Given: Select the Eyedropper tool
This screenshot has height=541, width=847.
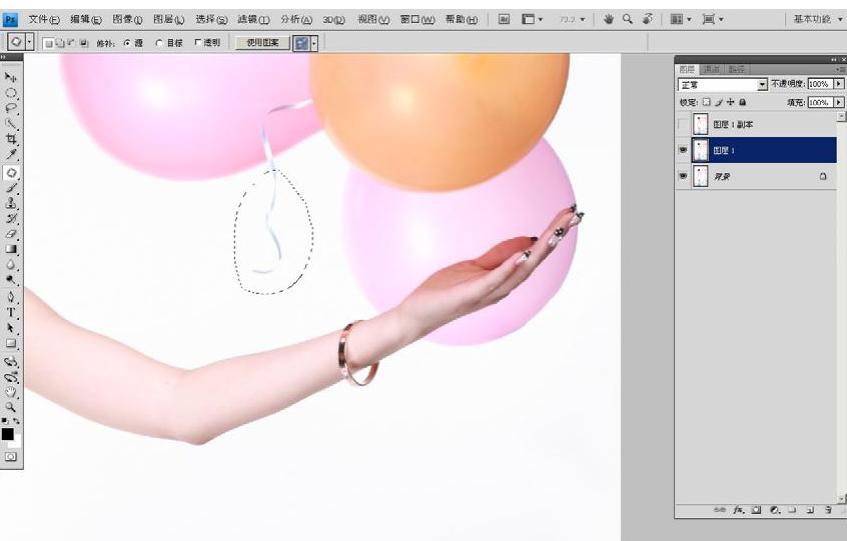Looking at the screenshot, I should pos(10,155).
